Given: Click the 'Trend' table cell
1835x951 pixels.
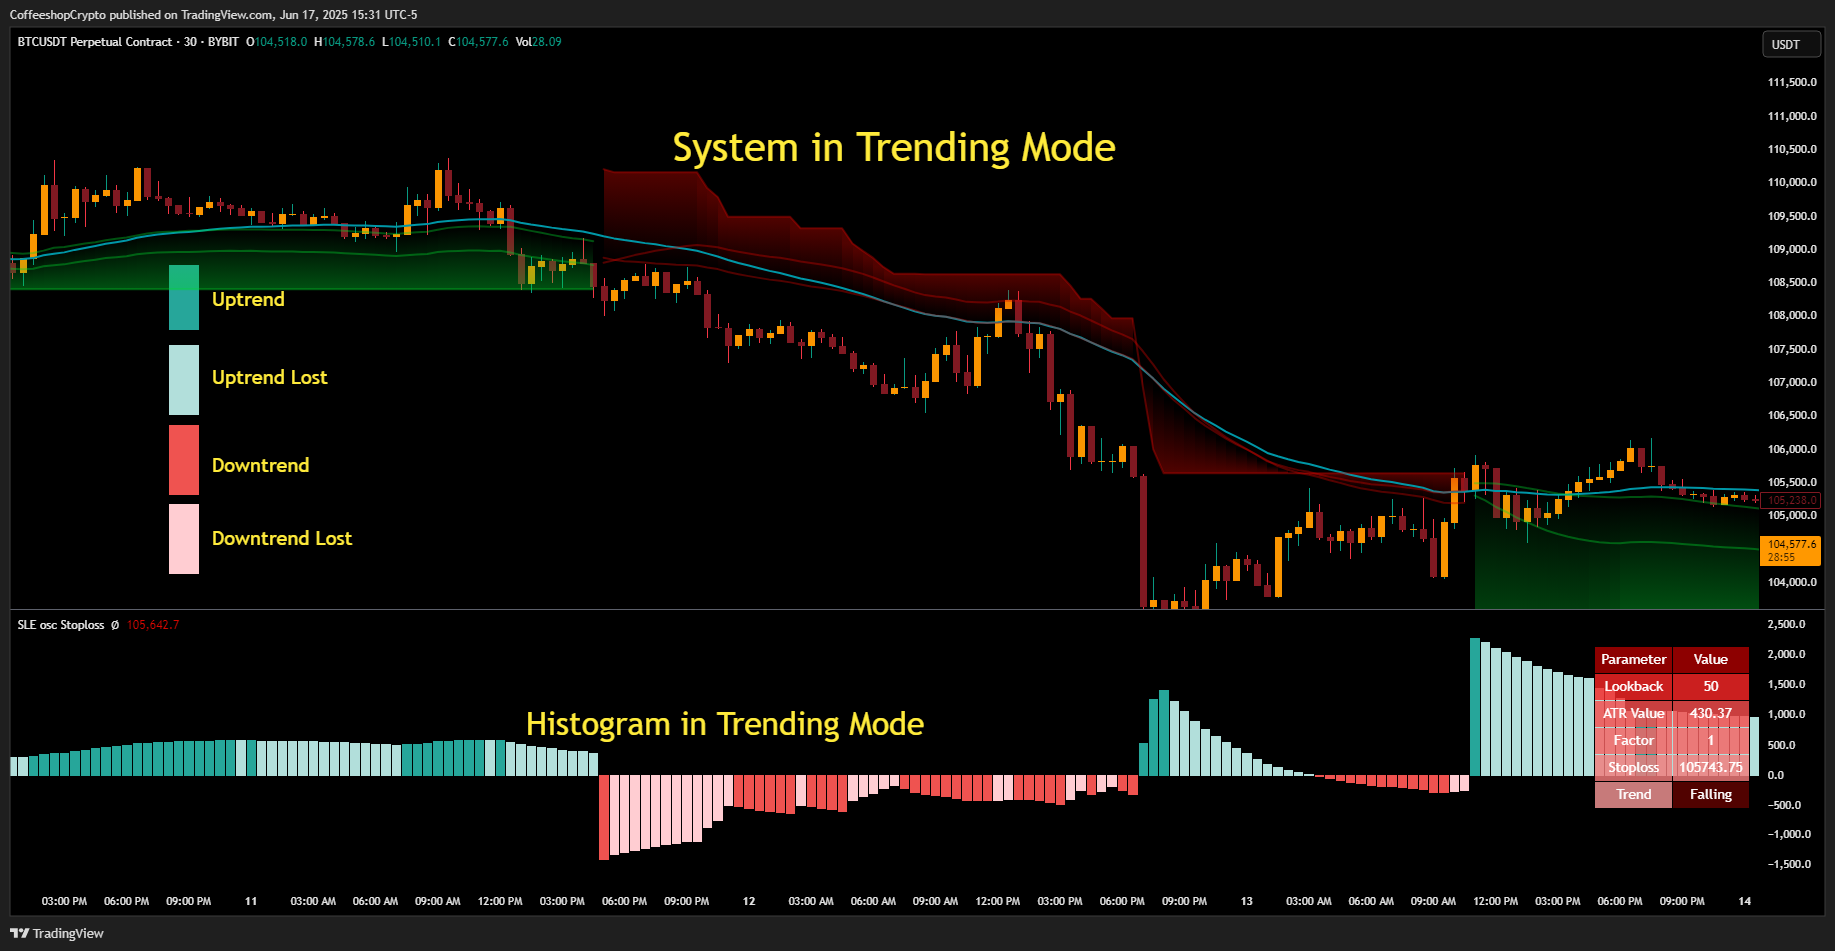Looking at the screenshot, I should tap(1634, 795).
